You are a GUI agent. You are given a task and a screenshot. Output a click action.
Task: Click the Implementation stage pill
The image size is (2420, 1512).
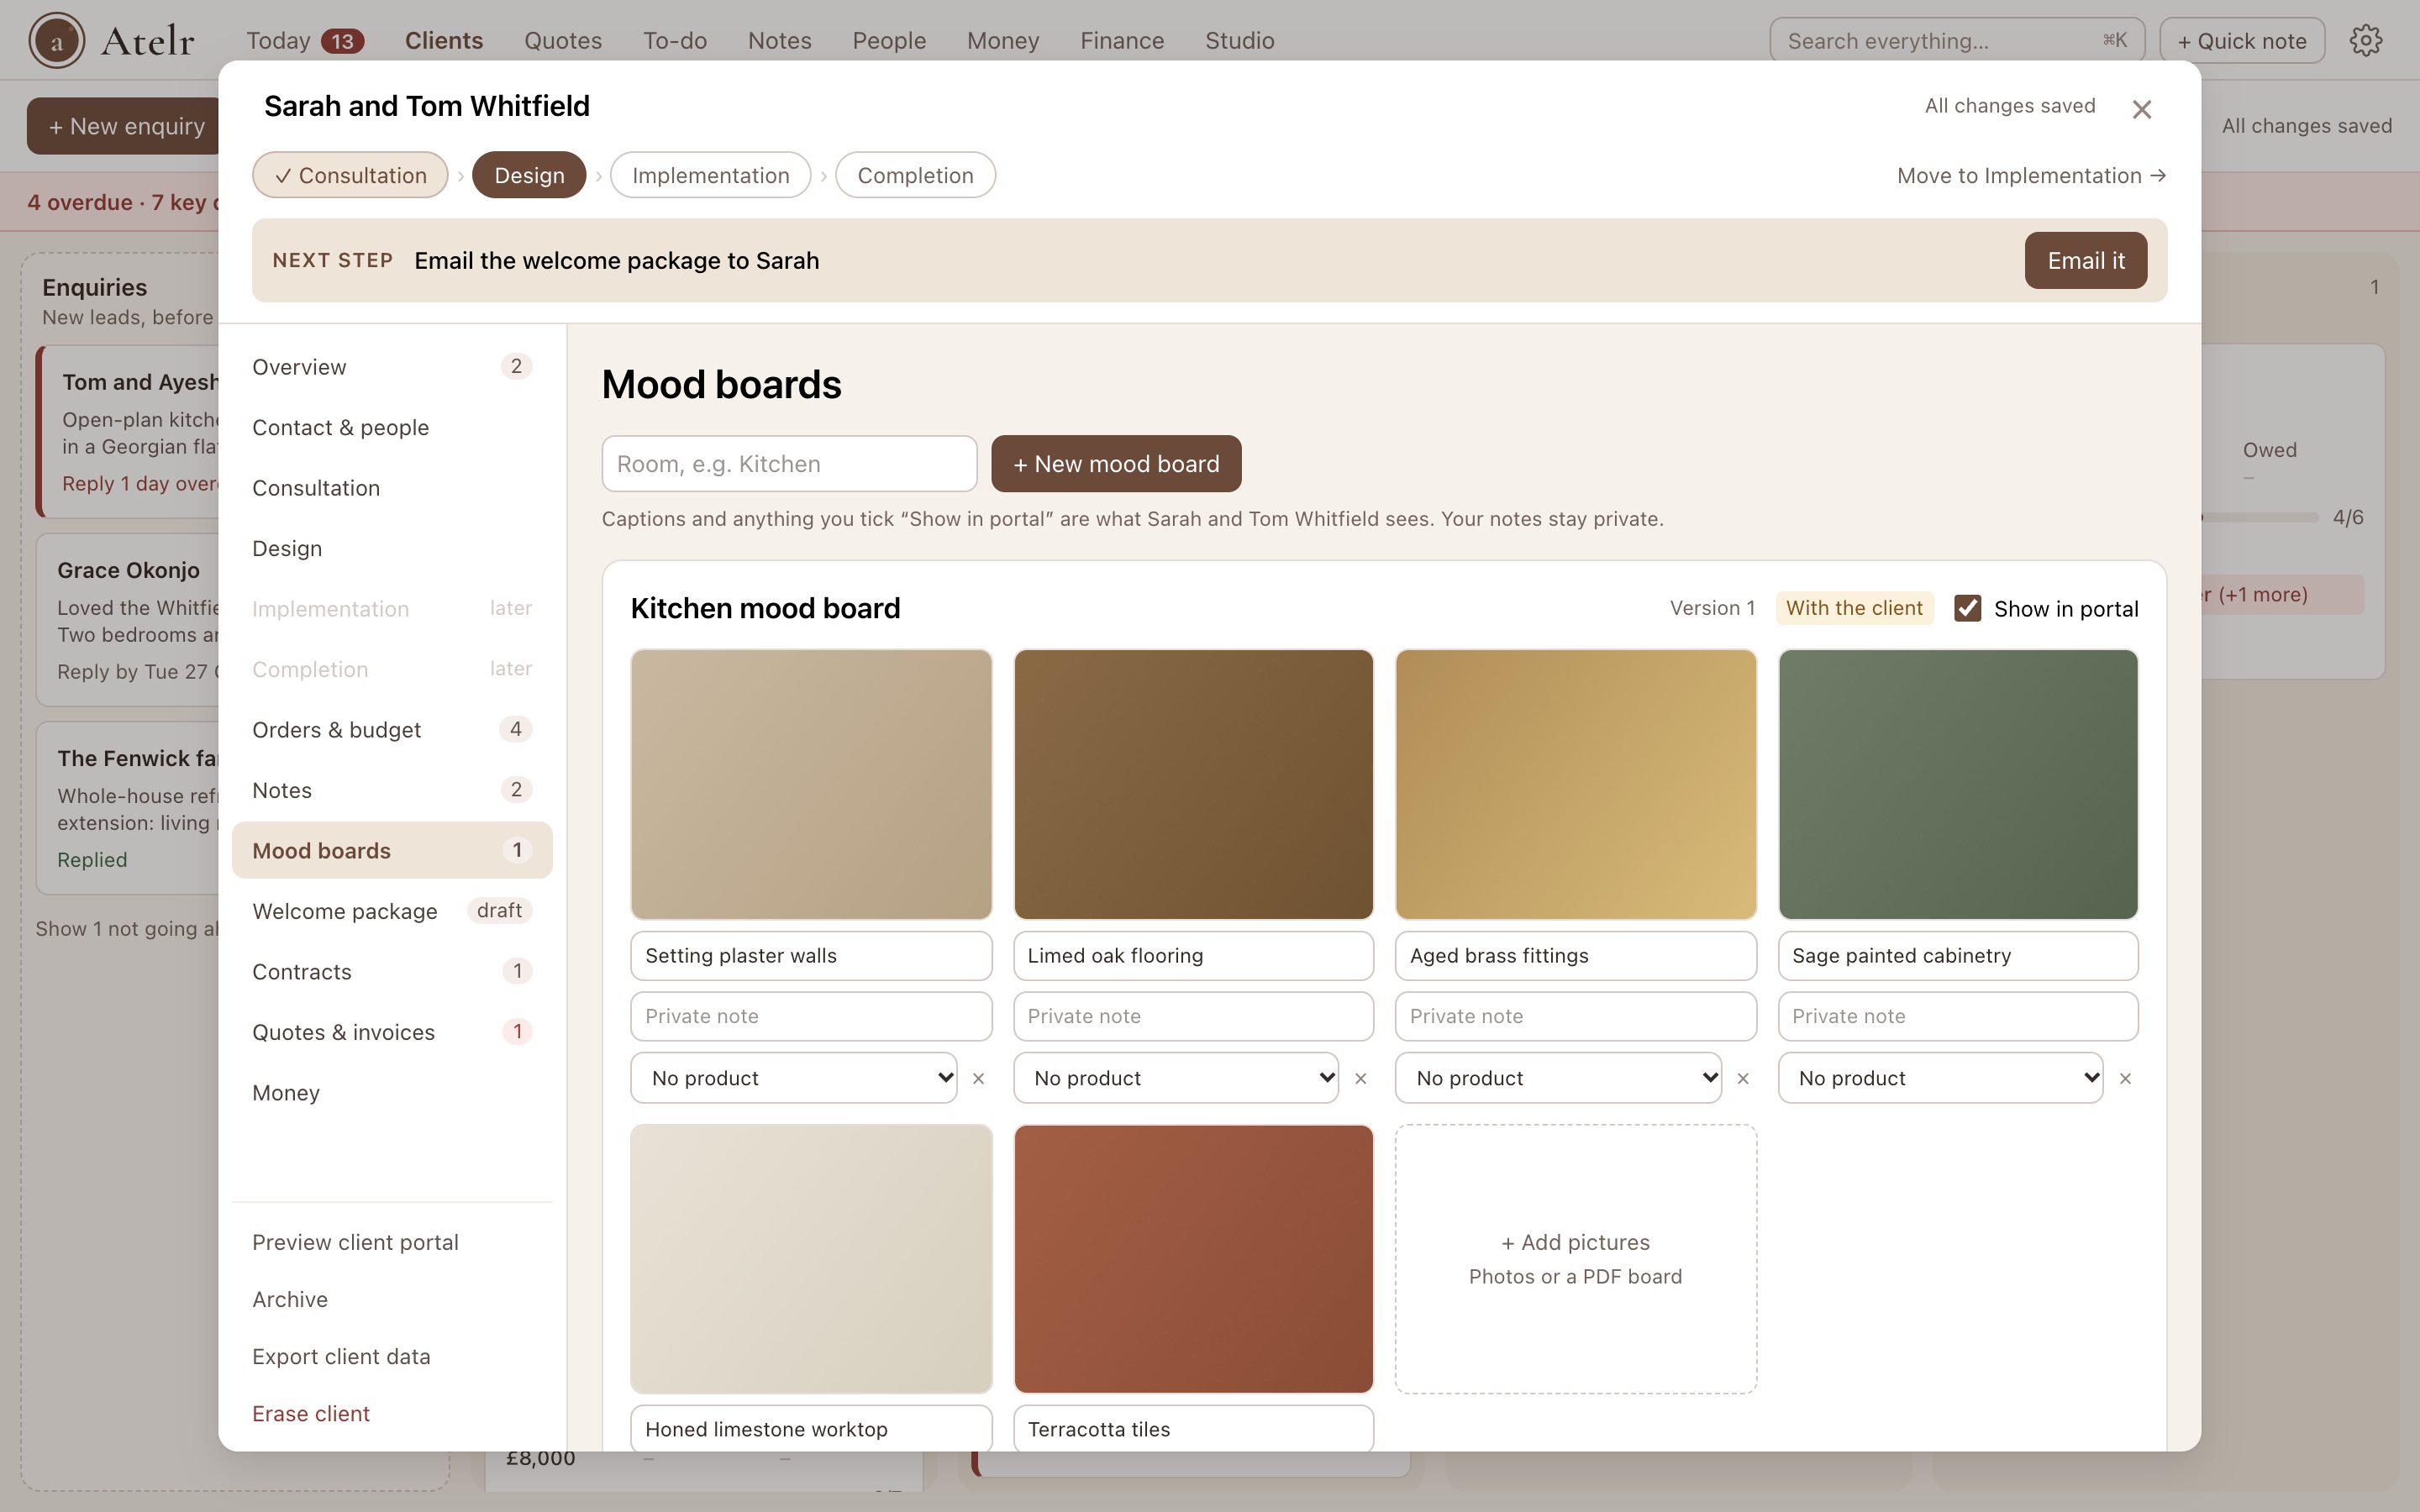coord(710,175)
